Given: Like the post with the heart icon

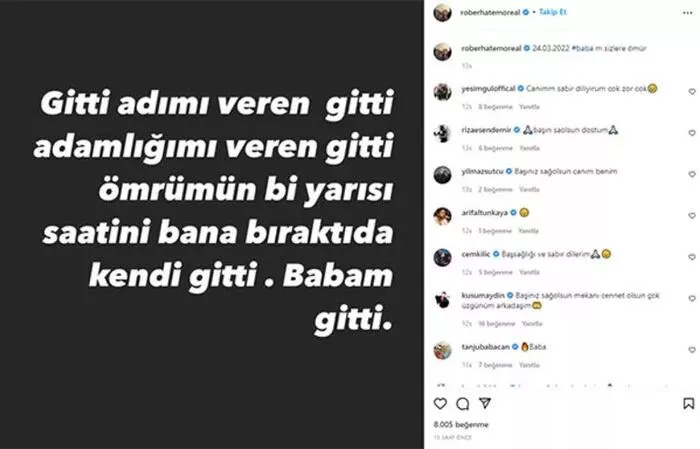Looking at the screenshot, I should pyautogui.click(x=440, y=403).
